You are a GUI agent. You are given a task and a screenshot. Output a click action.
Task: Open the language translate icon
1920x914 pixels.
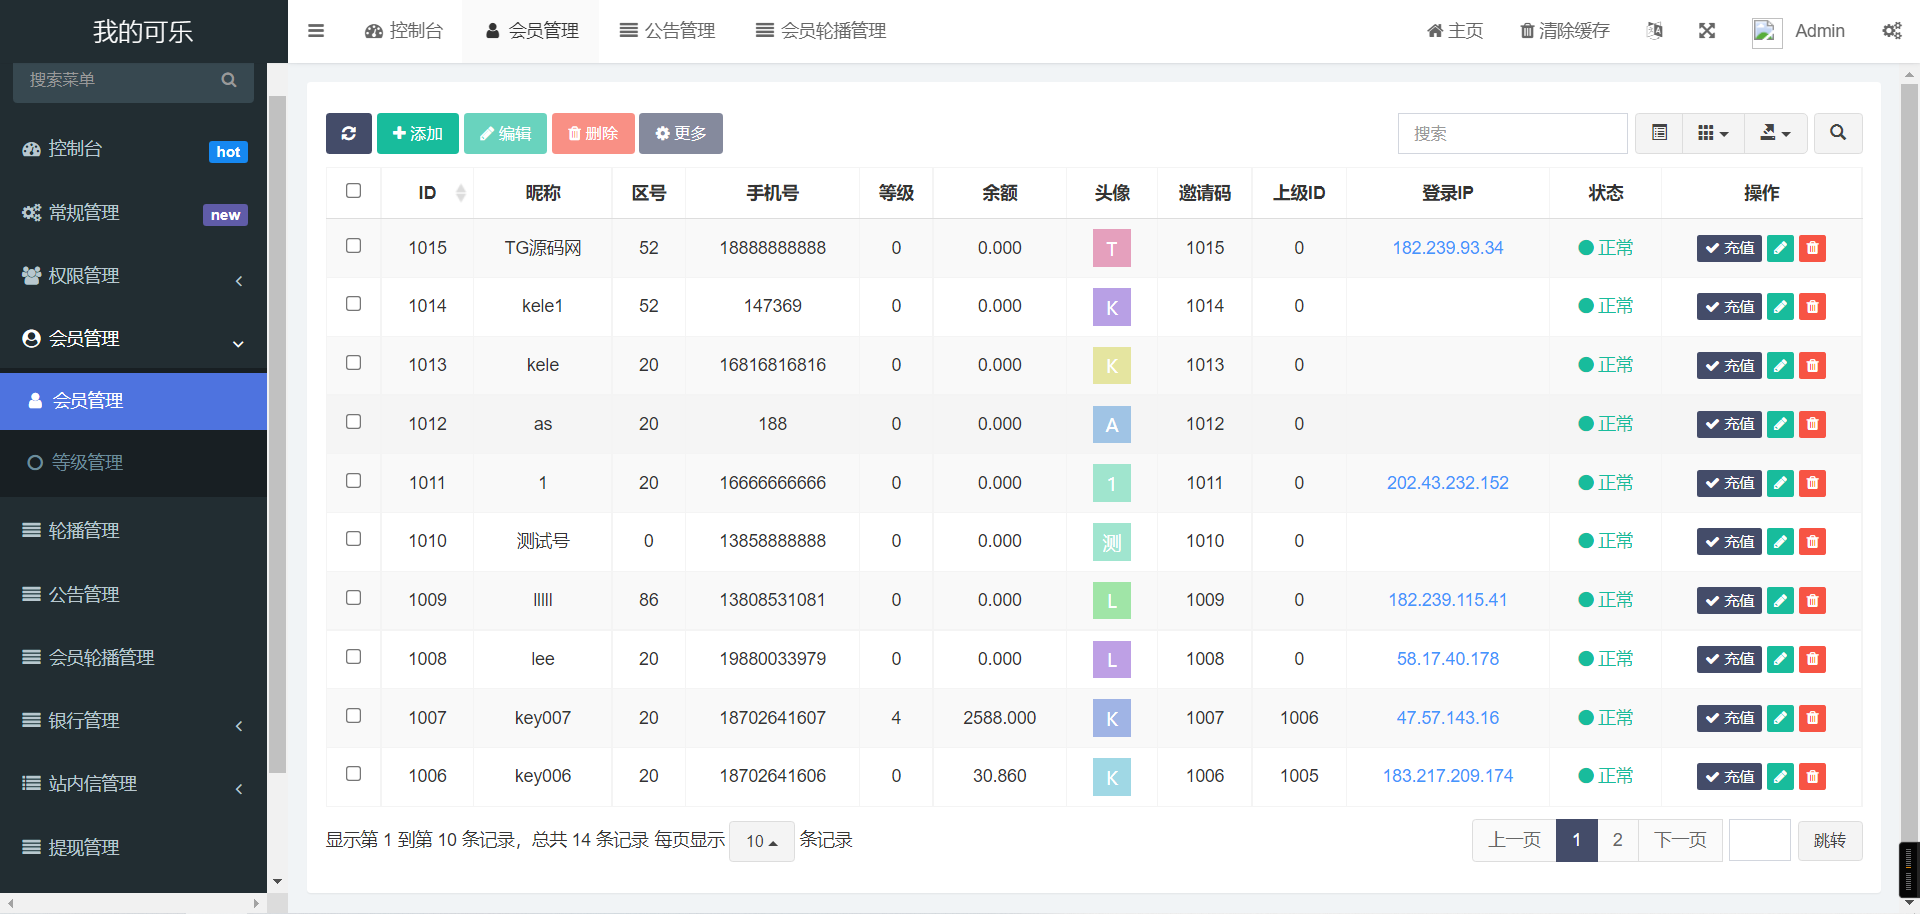(x=1655, y=31)
